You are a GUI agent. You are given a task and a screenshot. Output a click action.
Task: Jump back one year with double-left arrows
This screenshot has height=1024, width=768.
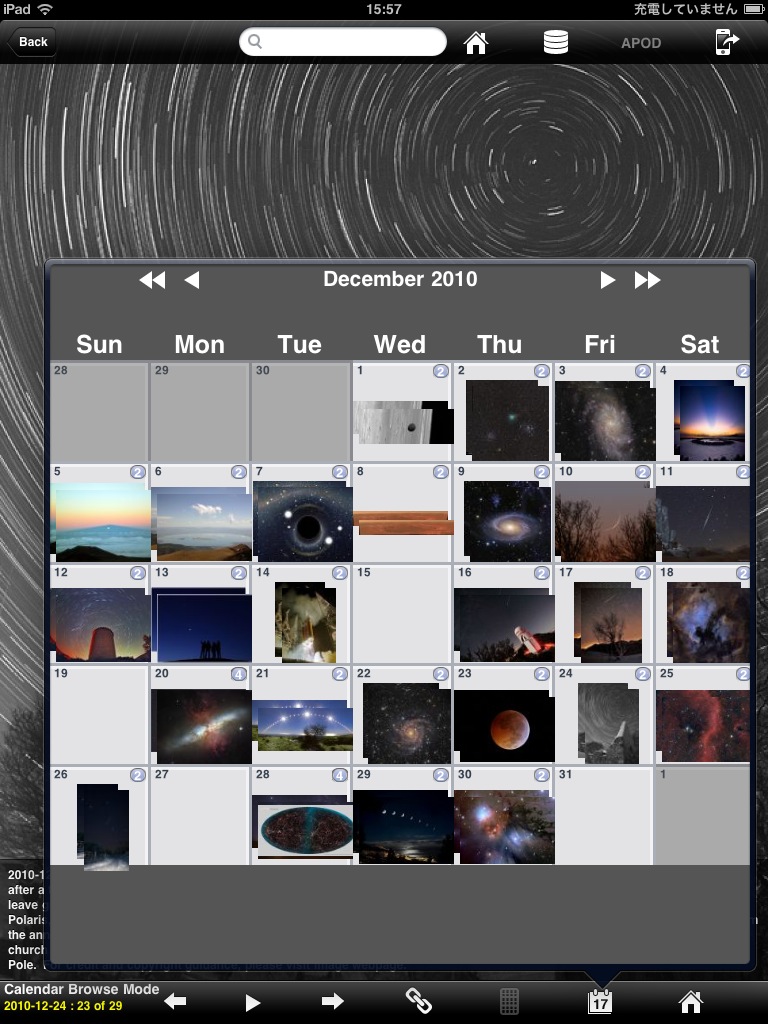(x=152, y=280)
